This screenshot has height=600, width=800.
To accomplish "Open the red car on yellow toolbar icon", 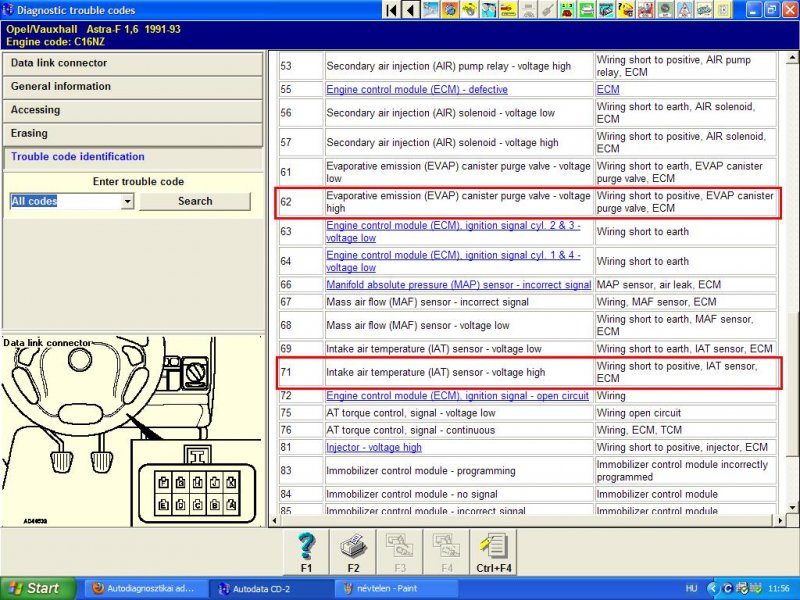I will (508, 10).
